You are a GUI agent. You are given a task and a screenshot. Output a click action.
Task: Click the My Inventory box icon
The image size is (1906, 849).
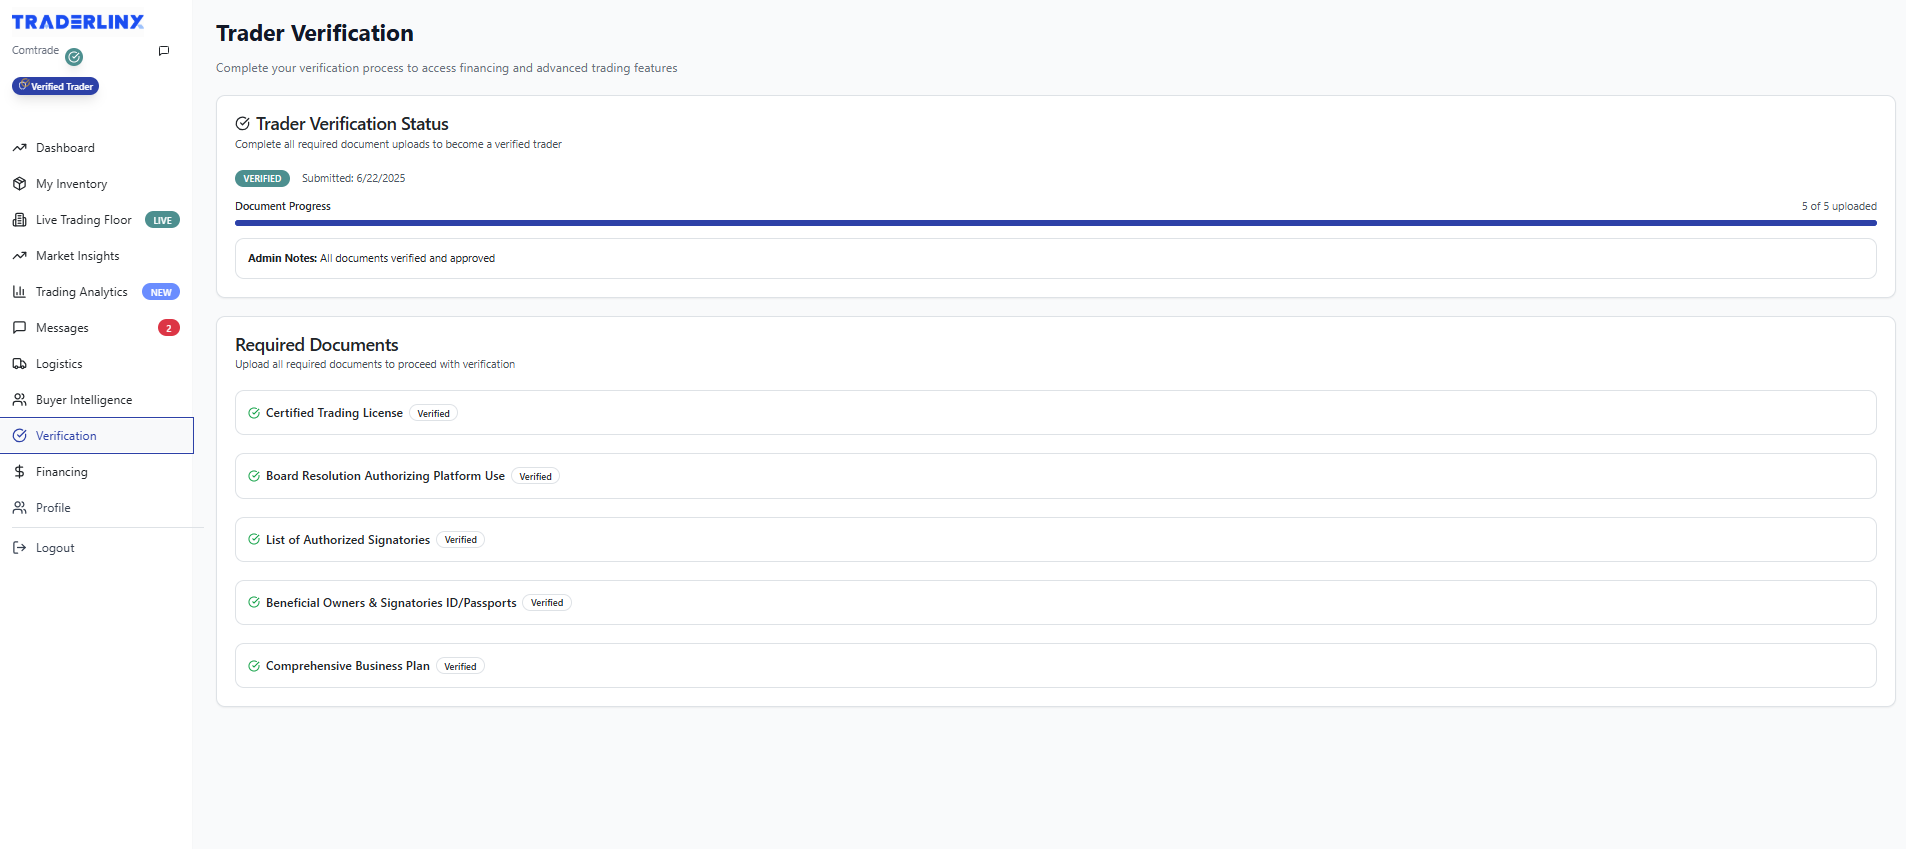pyautogui.click(x=19, y=184)
